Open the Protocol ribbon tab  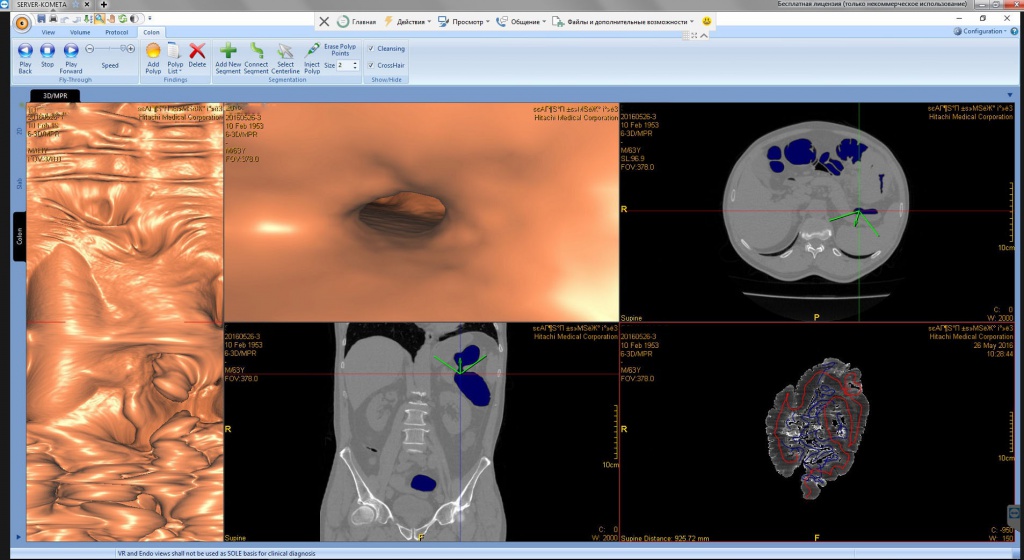point(116,32)
